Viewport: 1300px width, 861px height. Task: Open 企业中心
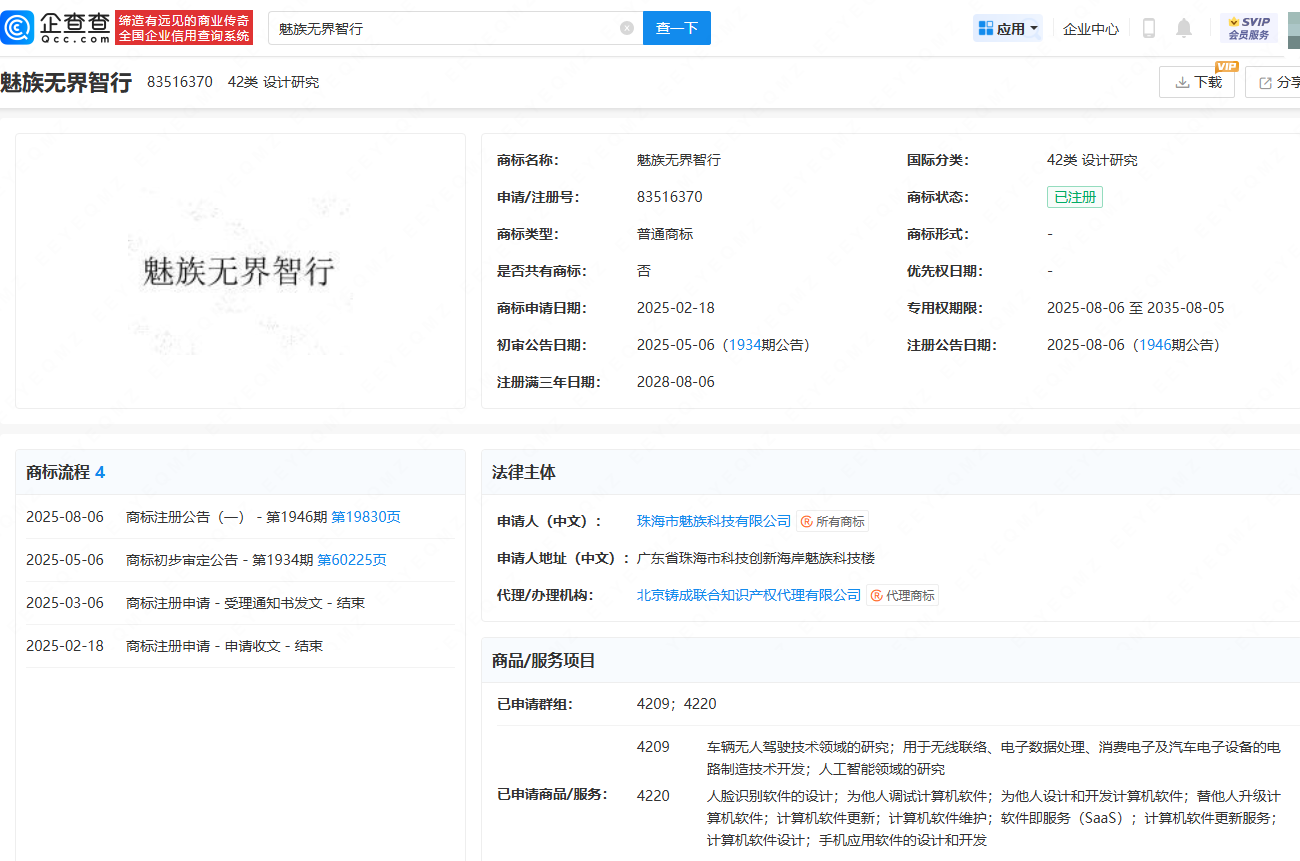[1091, 29]
